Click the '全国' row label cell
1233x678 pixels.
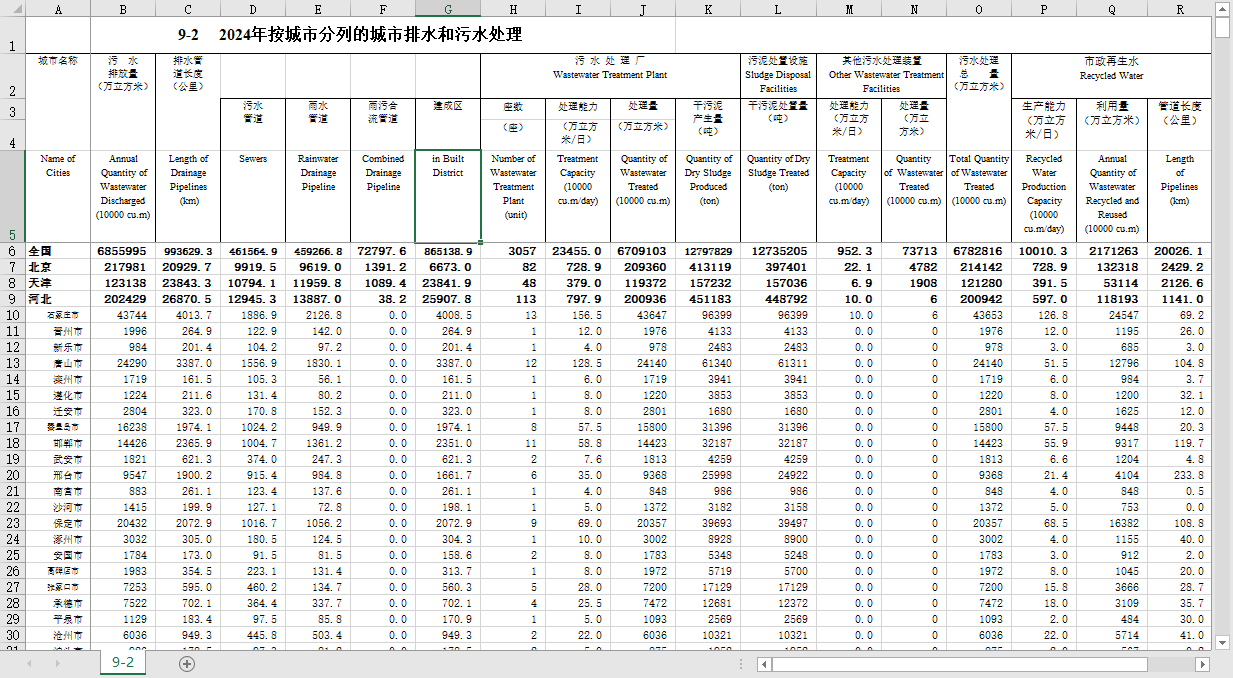(58, 251)
